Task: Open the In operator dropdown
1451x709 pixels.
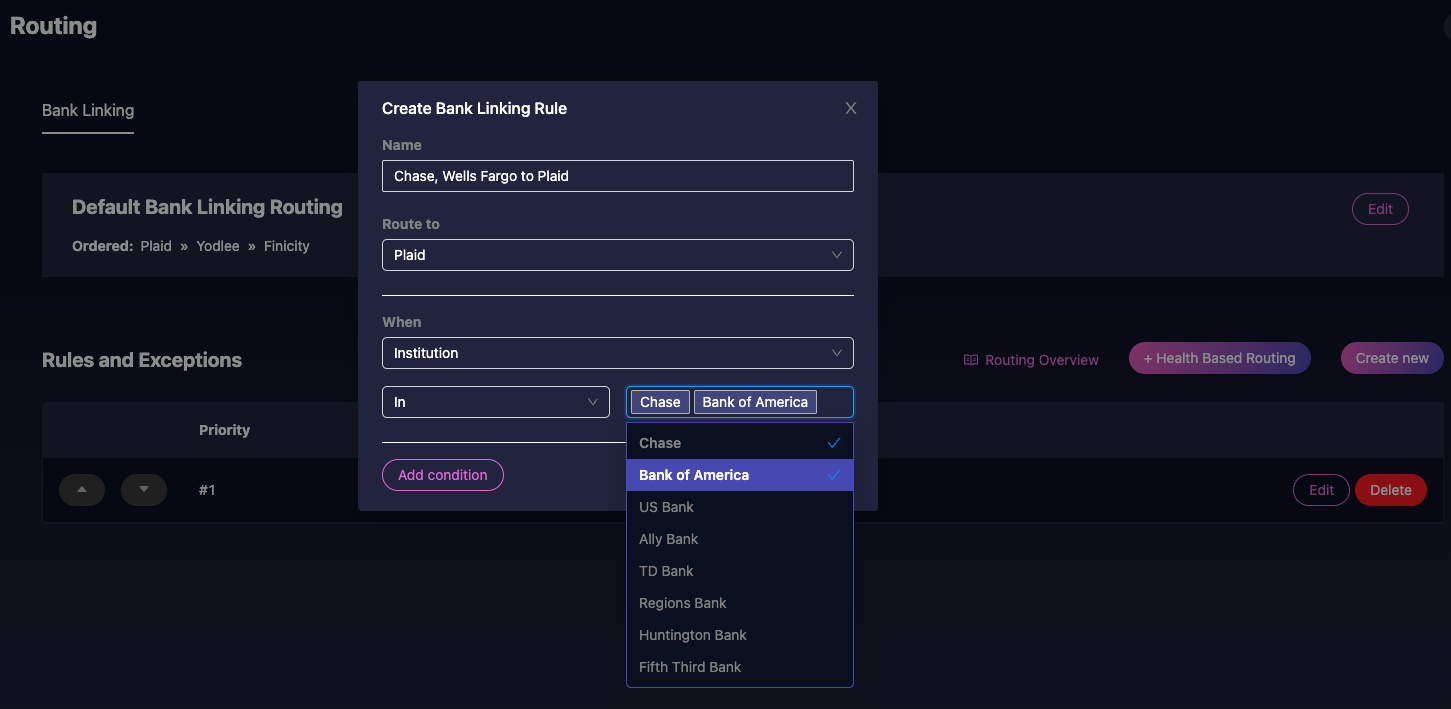Action: [x=496, y=402]
